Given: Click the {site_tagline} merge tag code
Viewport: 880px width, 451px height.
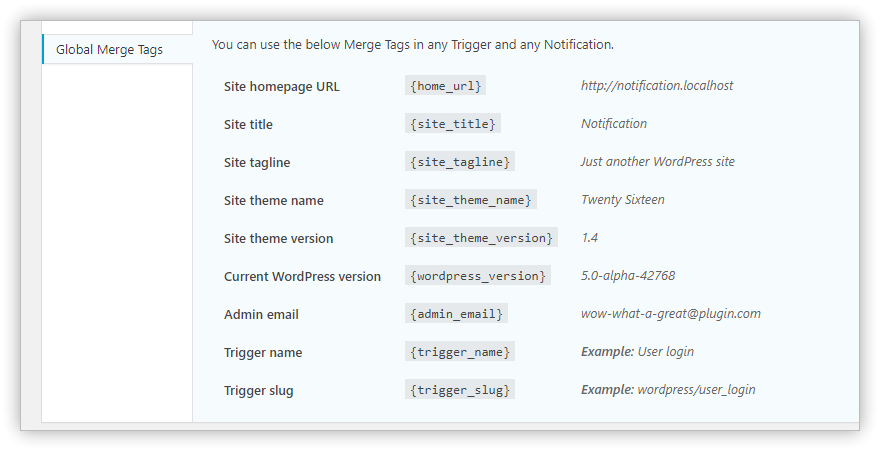Looking at the screenshot, I should click(461, 162).
